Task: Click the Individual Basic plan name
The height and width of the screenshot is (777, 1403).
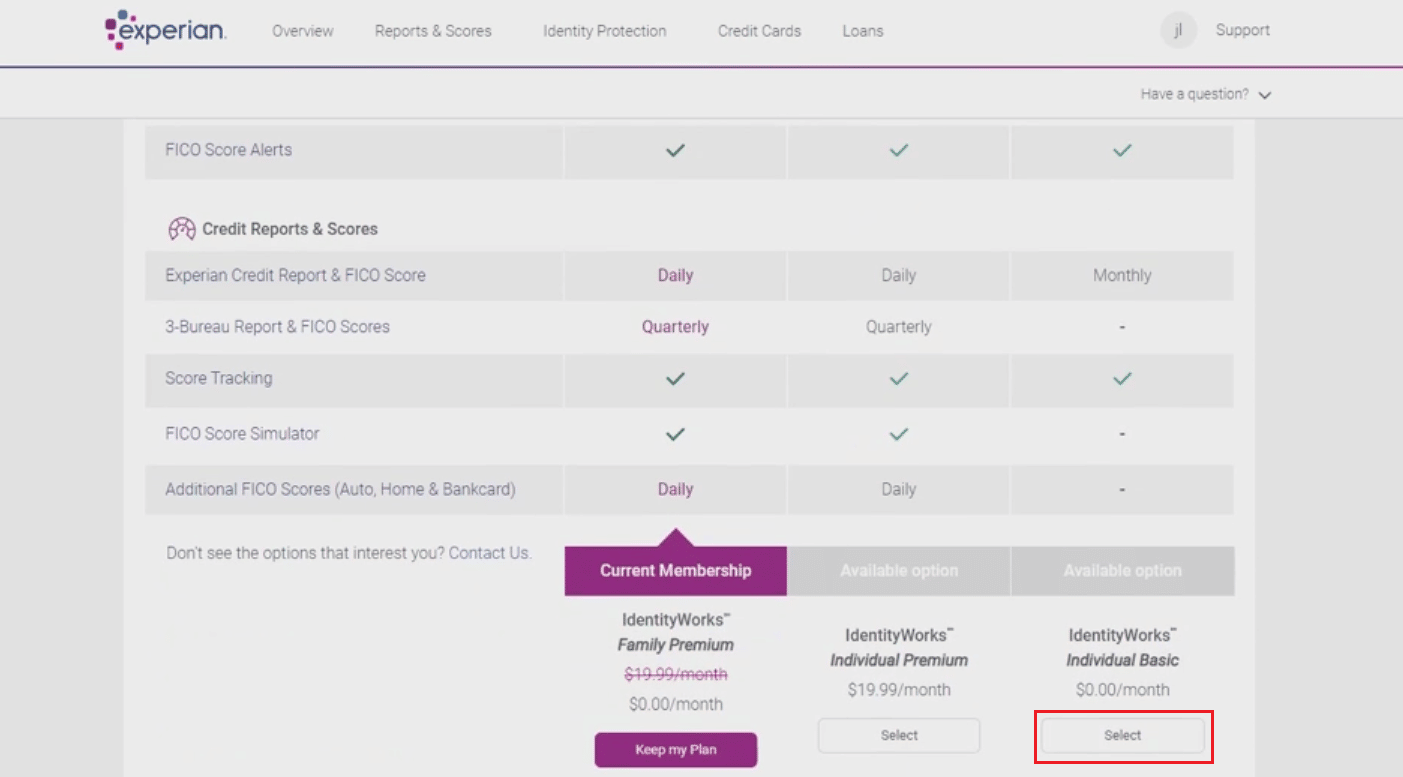Action: [x=1122, y=660]
